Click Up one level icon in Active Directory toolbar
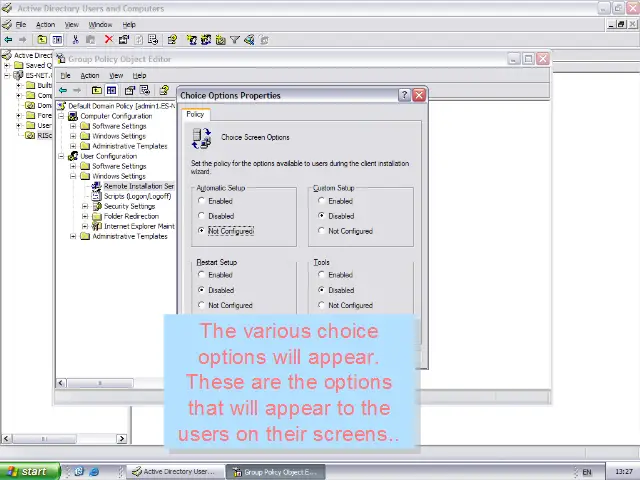The width and height of the screenshot is (640, 480). [x=42, y=40]
